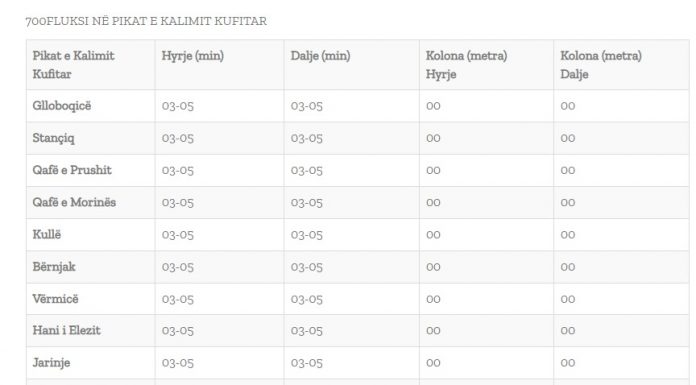Select the Bërnjak row label

(x=54, y=266)
